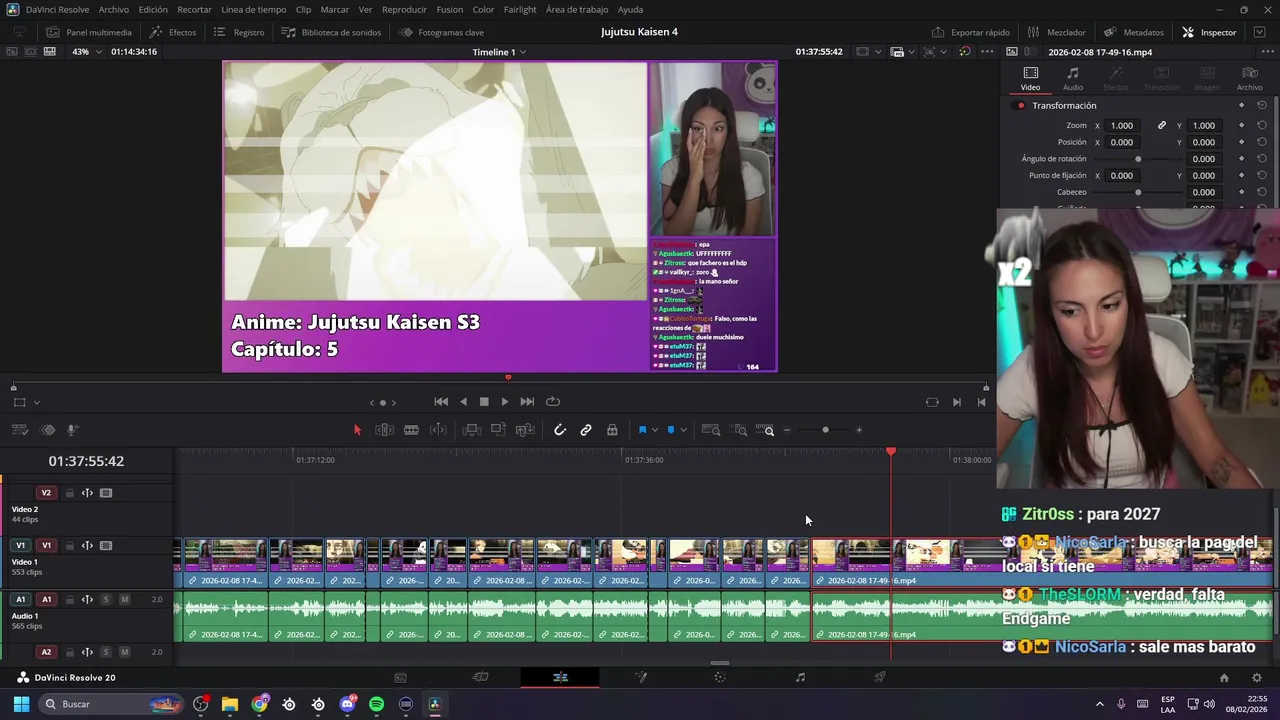Screen dimensions: 1280x720
Task: Open Biblioteca de sonidos panel
Action: [x=331, y=32]
